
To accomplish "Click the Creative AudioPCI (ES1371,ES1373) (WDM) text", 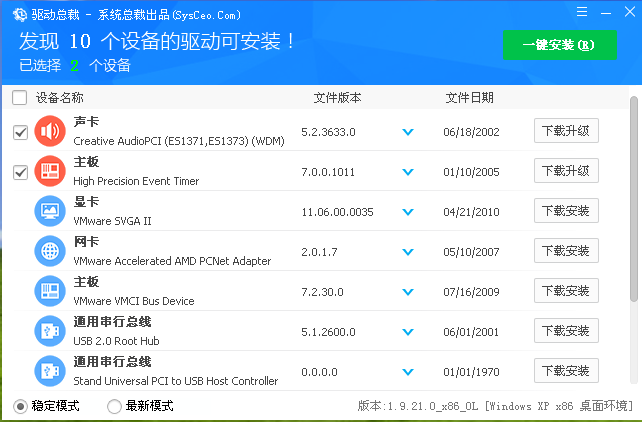I will [x=179, y=141].
